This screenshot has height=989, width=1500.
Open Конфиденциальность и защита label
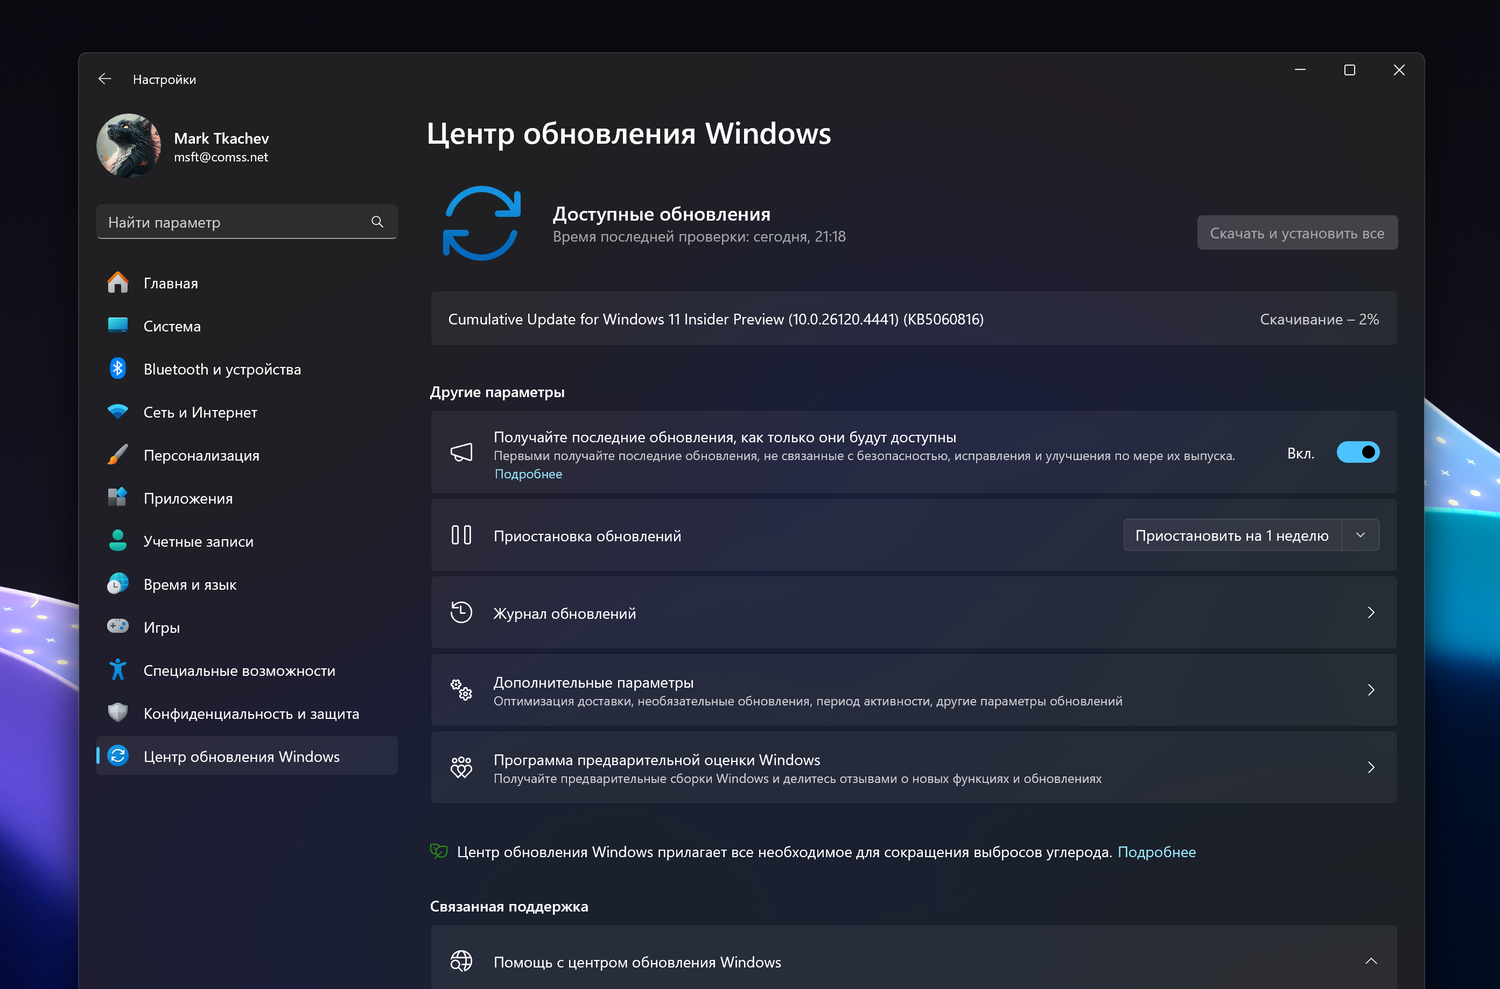tap(251, 713)
